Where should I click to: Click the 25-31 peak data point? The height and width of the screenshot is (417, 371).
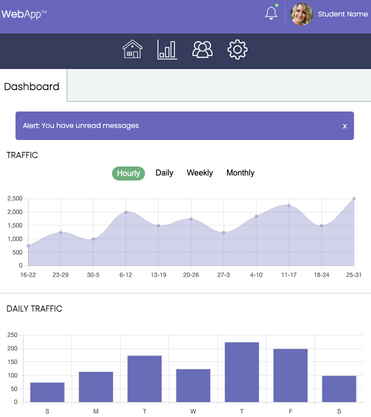pos(354,199)
